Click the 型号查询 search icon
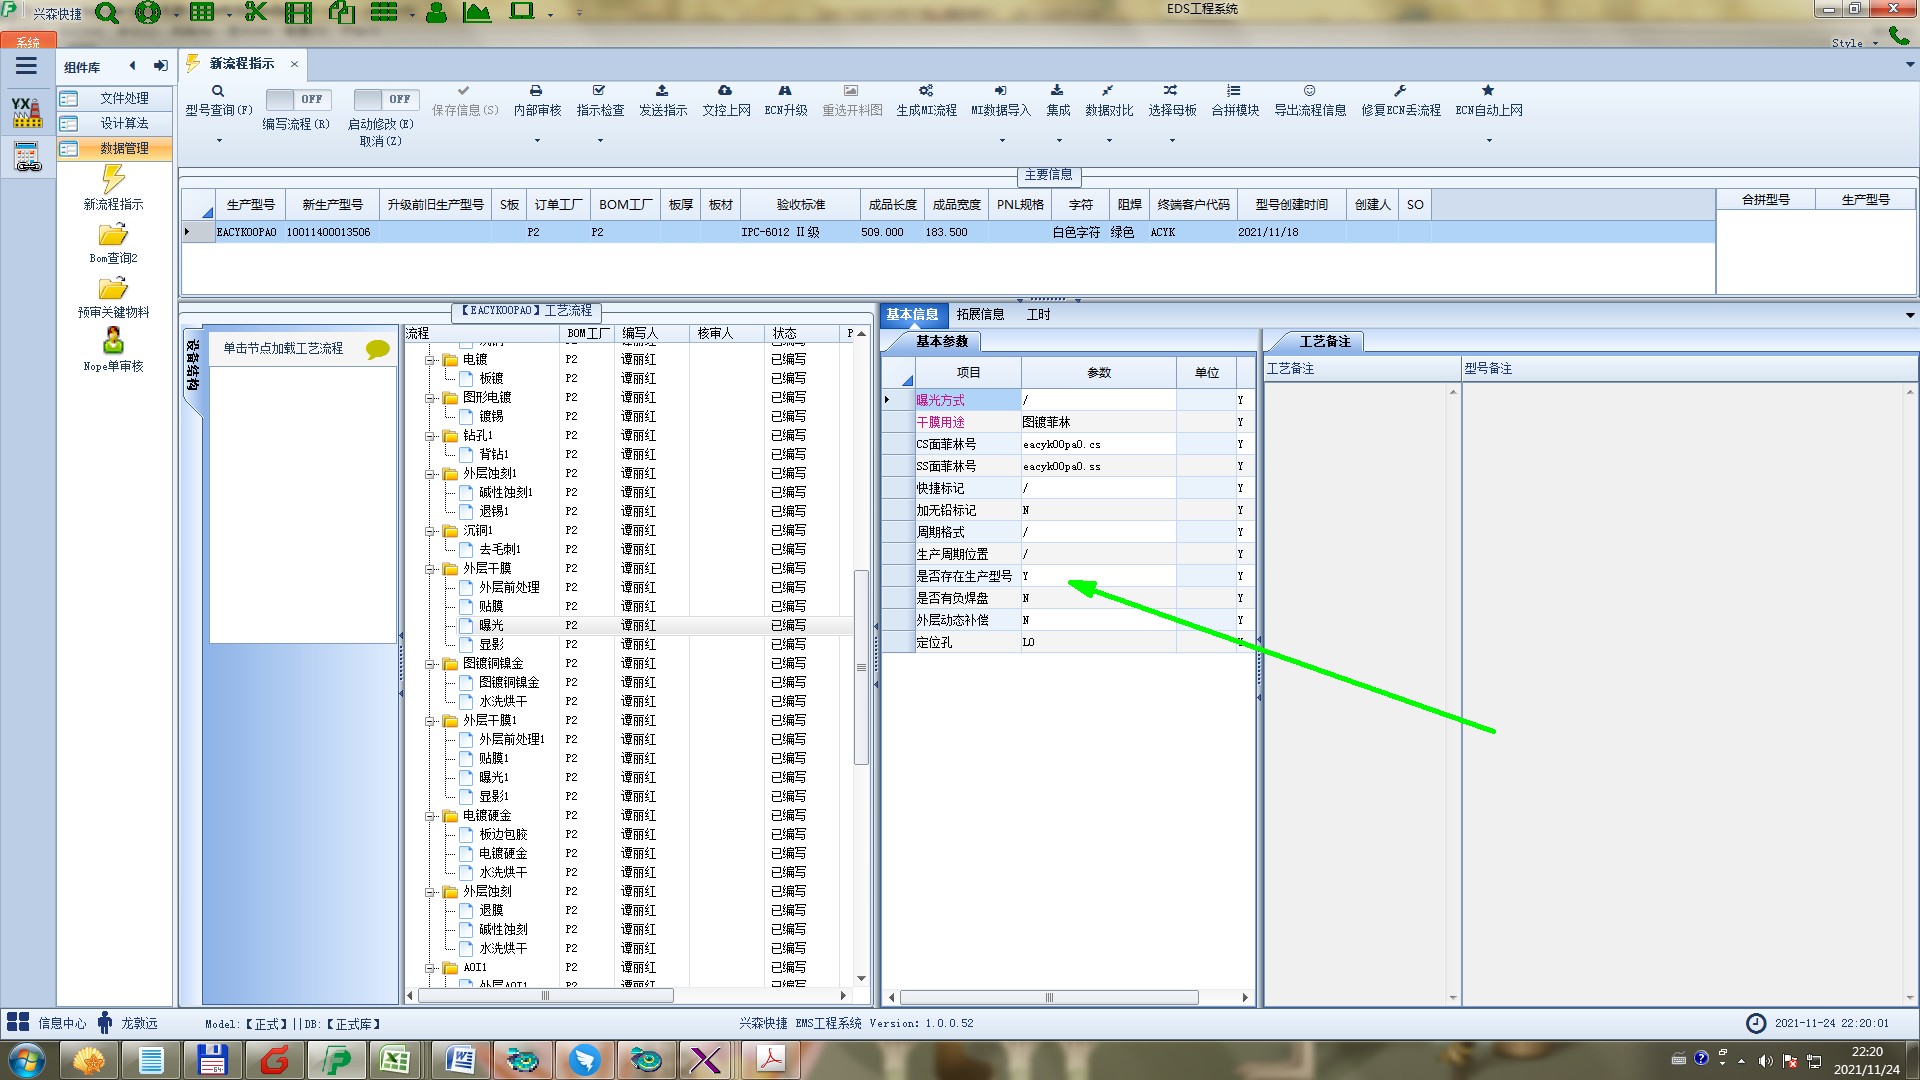1920x1080 pixels. click(217, 91)
